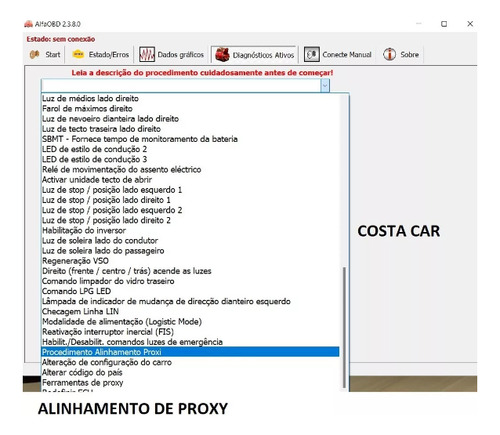Select Habilit./Desabilit. comandos luzes de emergência
The width and height of the screenshot is (500, 435).
pyautogui.click(x=190, y=342)
